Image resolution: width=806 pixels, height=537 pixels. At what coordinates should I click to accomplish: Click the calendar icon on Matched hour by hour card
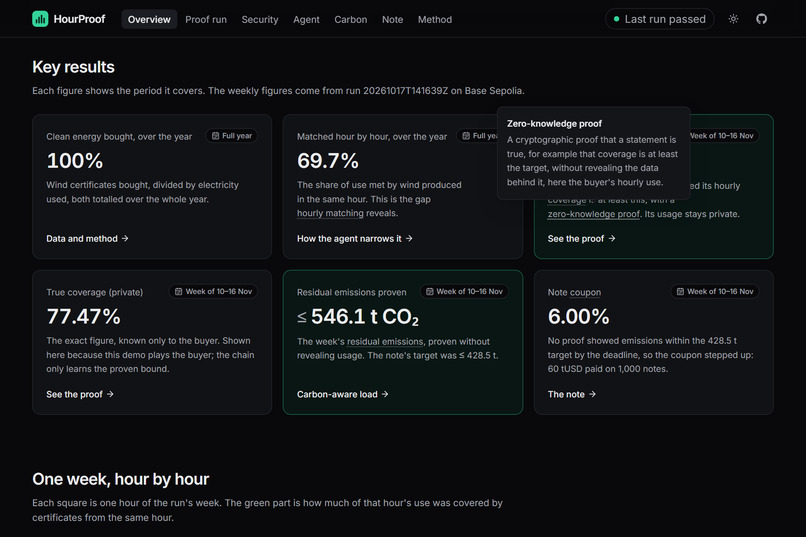click(466, 136)
